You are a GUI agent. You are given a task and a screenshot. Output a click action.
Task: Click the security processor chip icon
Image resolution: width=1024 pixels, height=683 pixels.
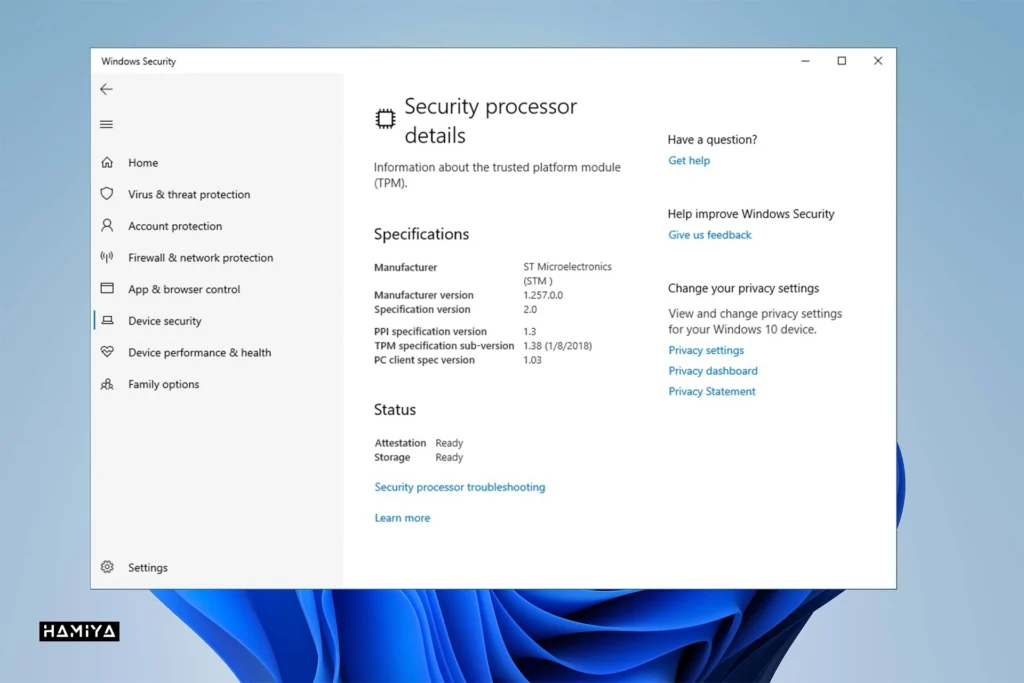385,119
